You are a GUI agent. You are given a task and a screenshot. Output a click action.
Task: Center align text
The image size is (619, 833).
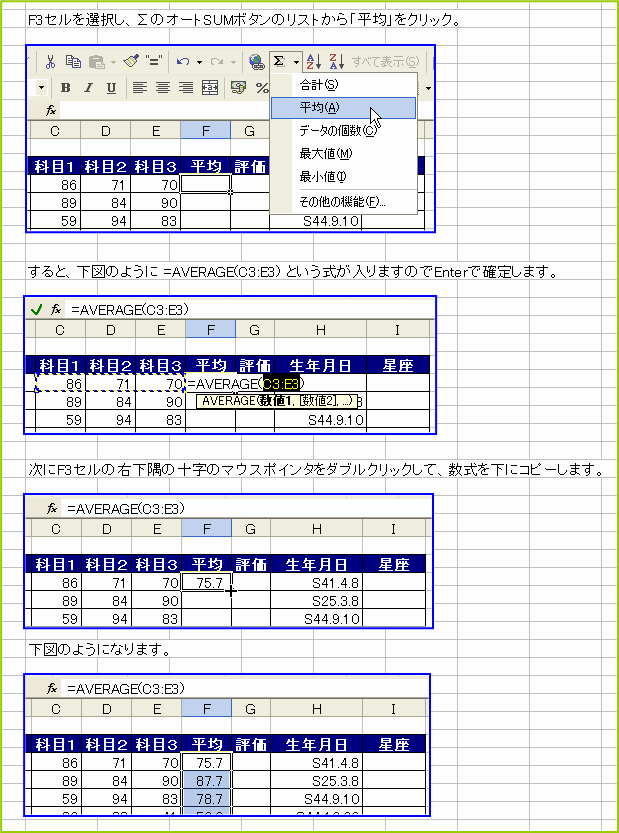[x=163, y=88]
